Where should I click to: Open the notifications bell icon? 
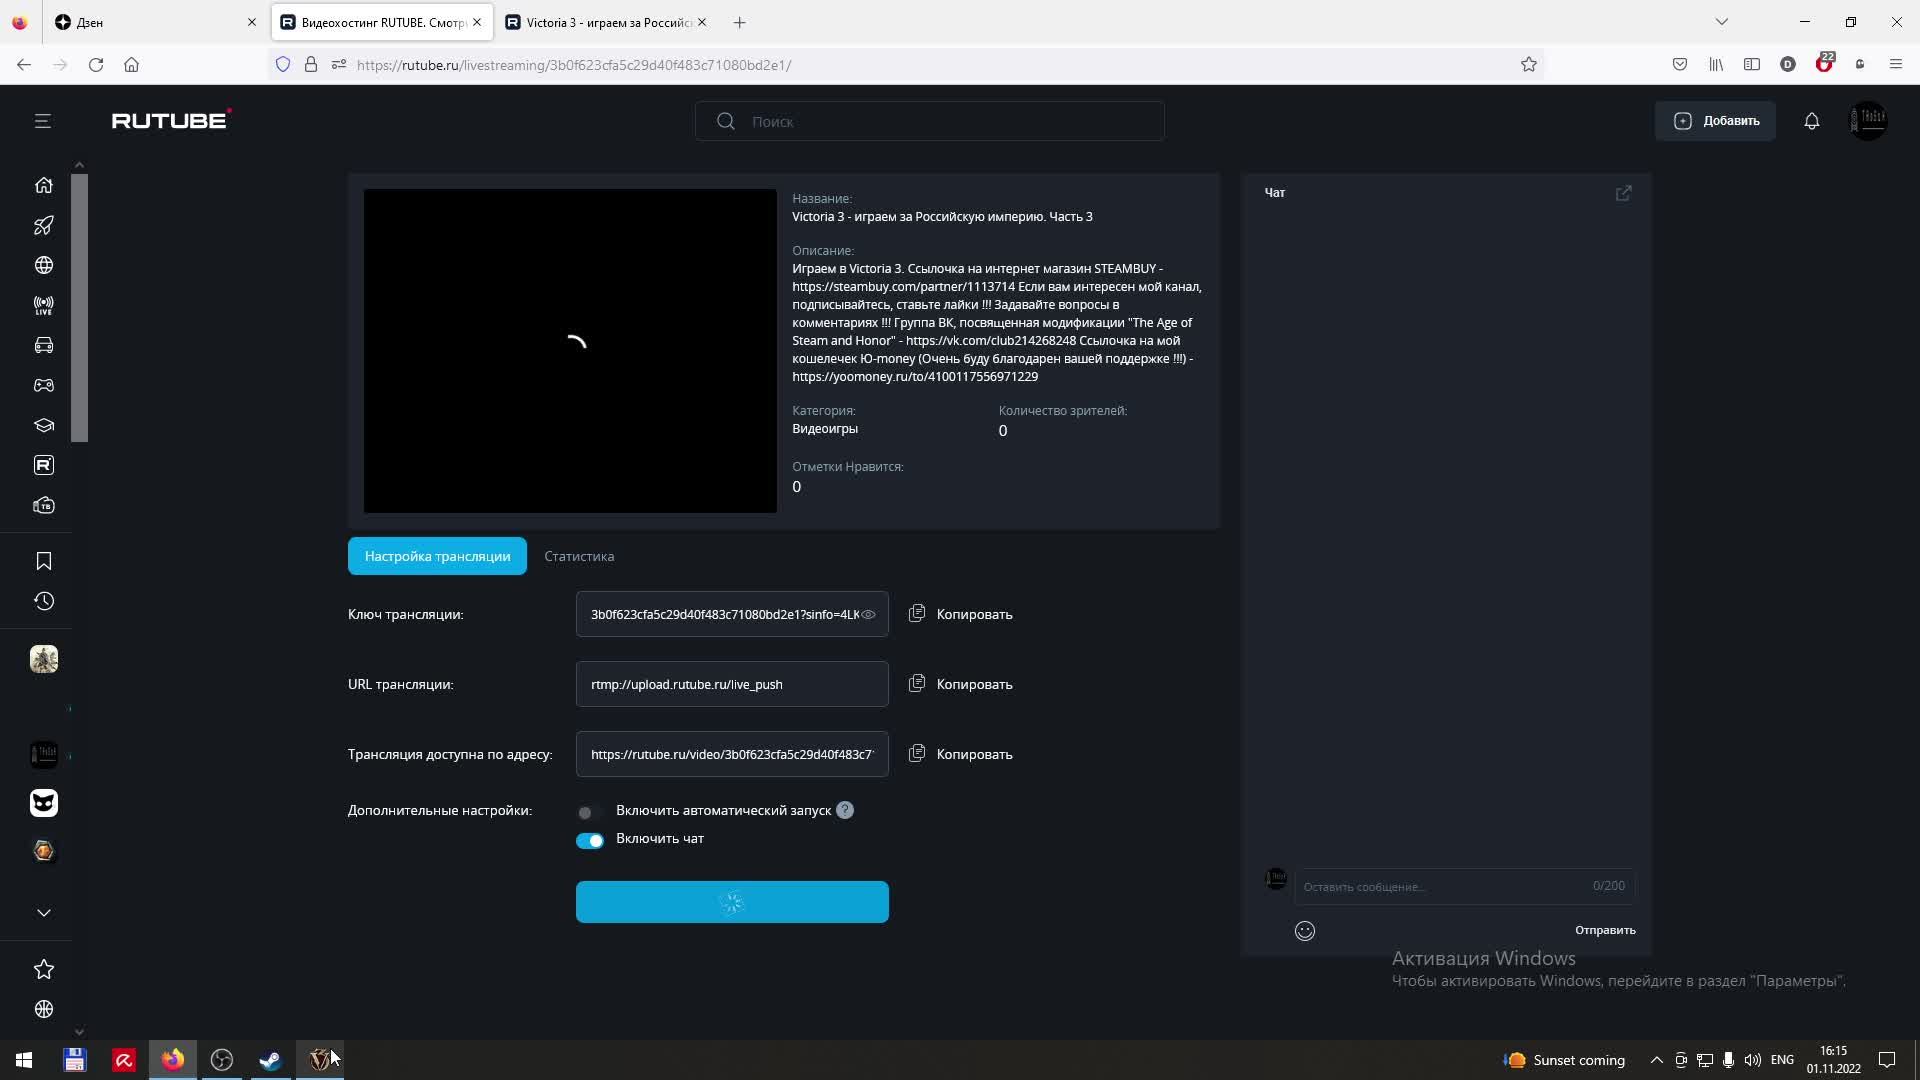click(x=1811, y=121)
